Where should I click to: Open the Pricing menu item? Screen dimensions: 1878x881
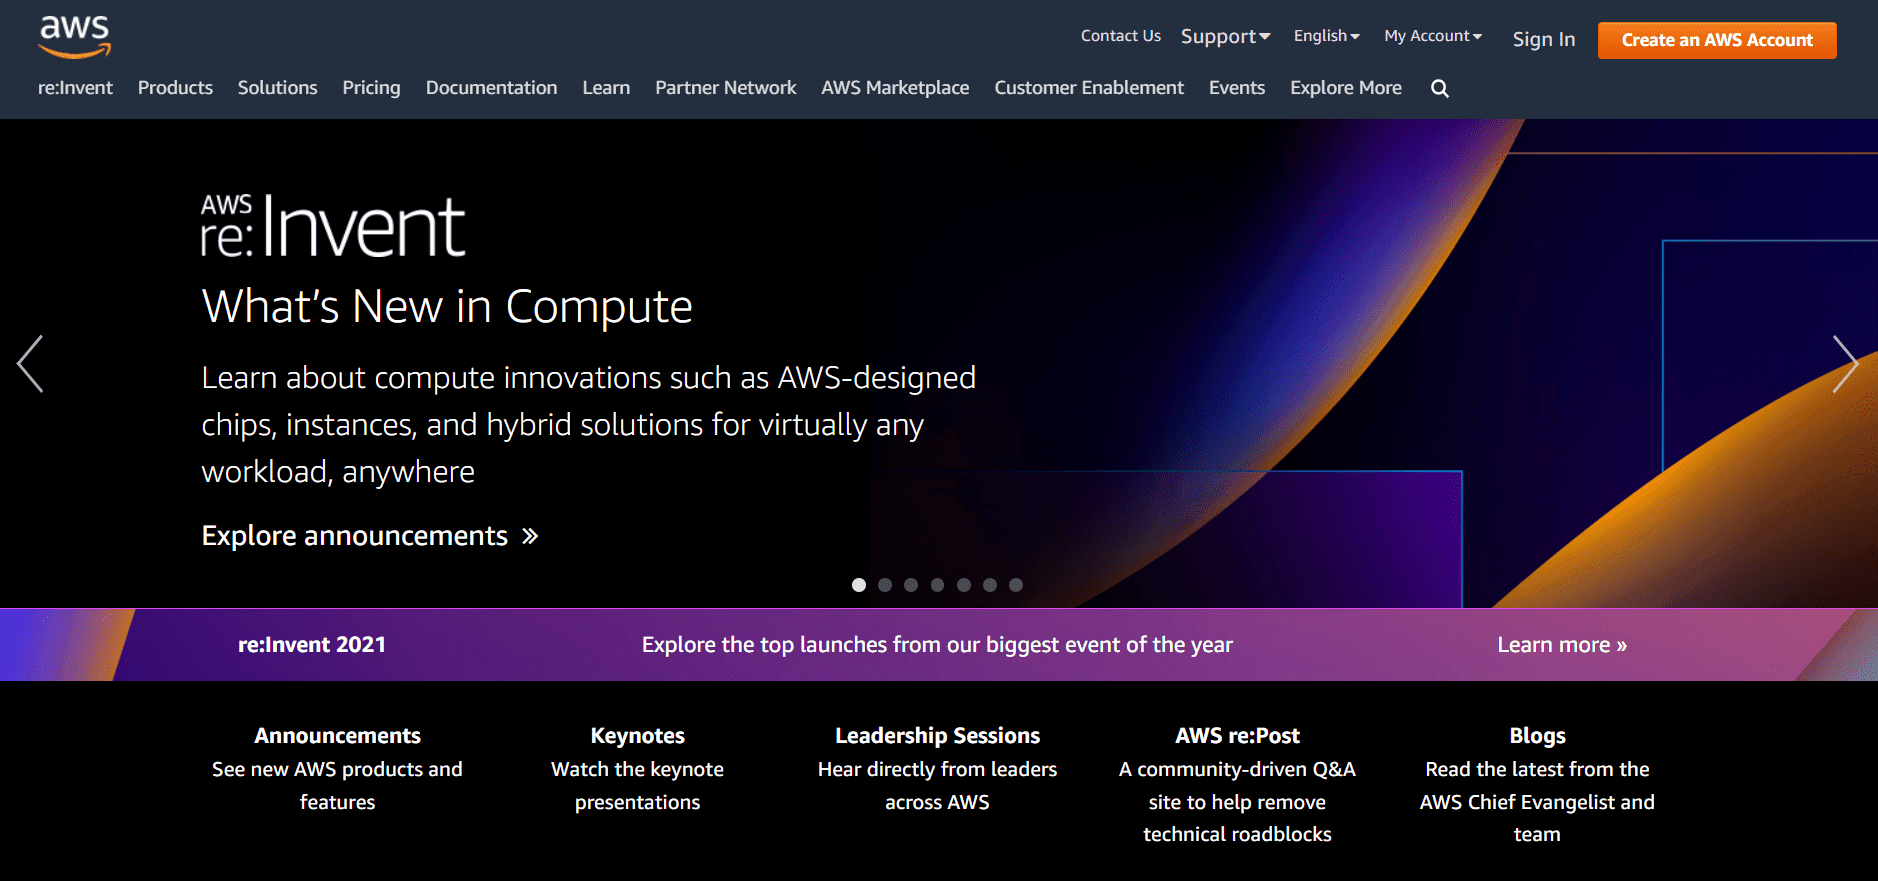click(x=371, y=88)
